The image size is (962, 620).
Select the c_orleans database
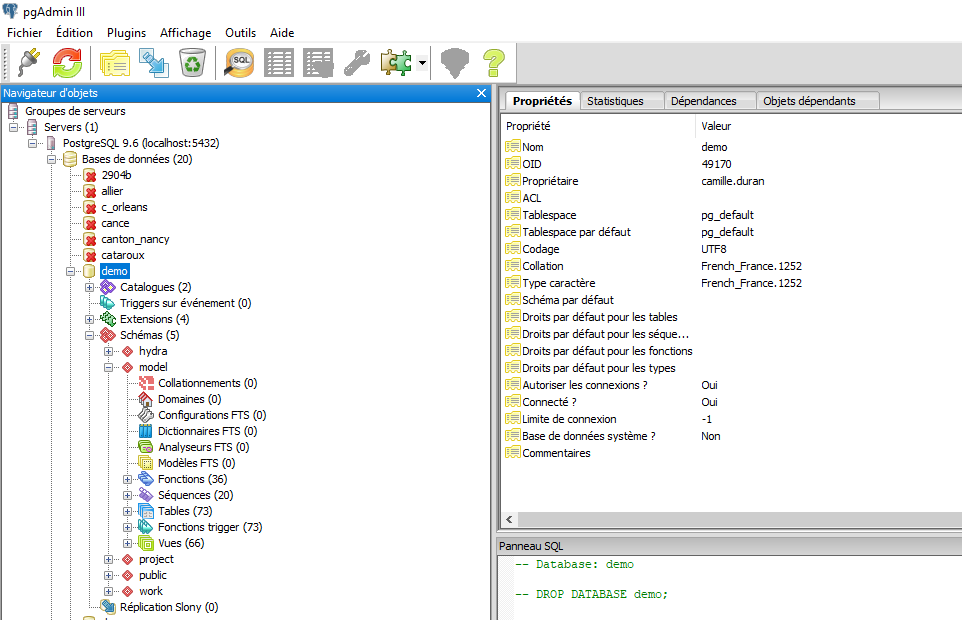click(x=125, y=207)
